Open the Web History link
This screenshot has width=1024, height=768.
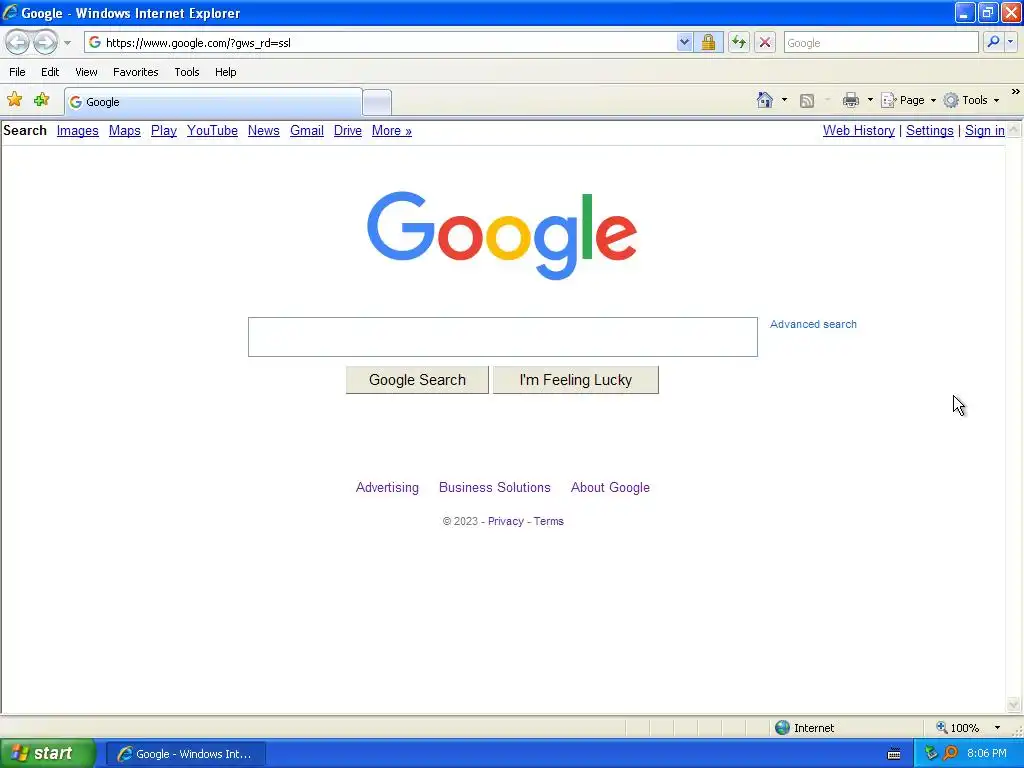click(x=859, y=131)
